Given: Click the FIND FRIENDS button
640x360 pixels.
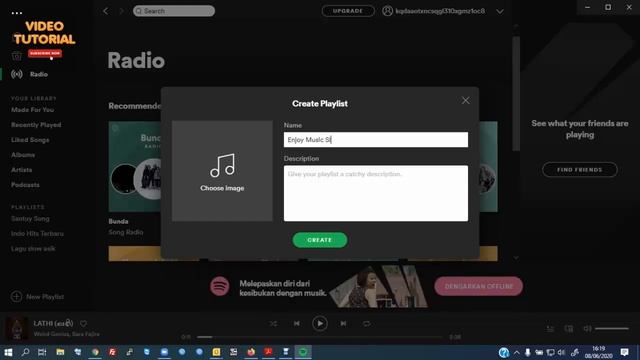Looking at the screenshot, I should [x=580, y=170].
